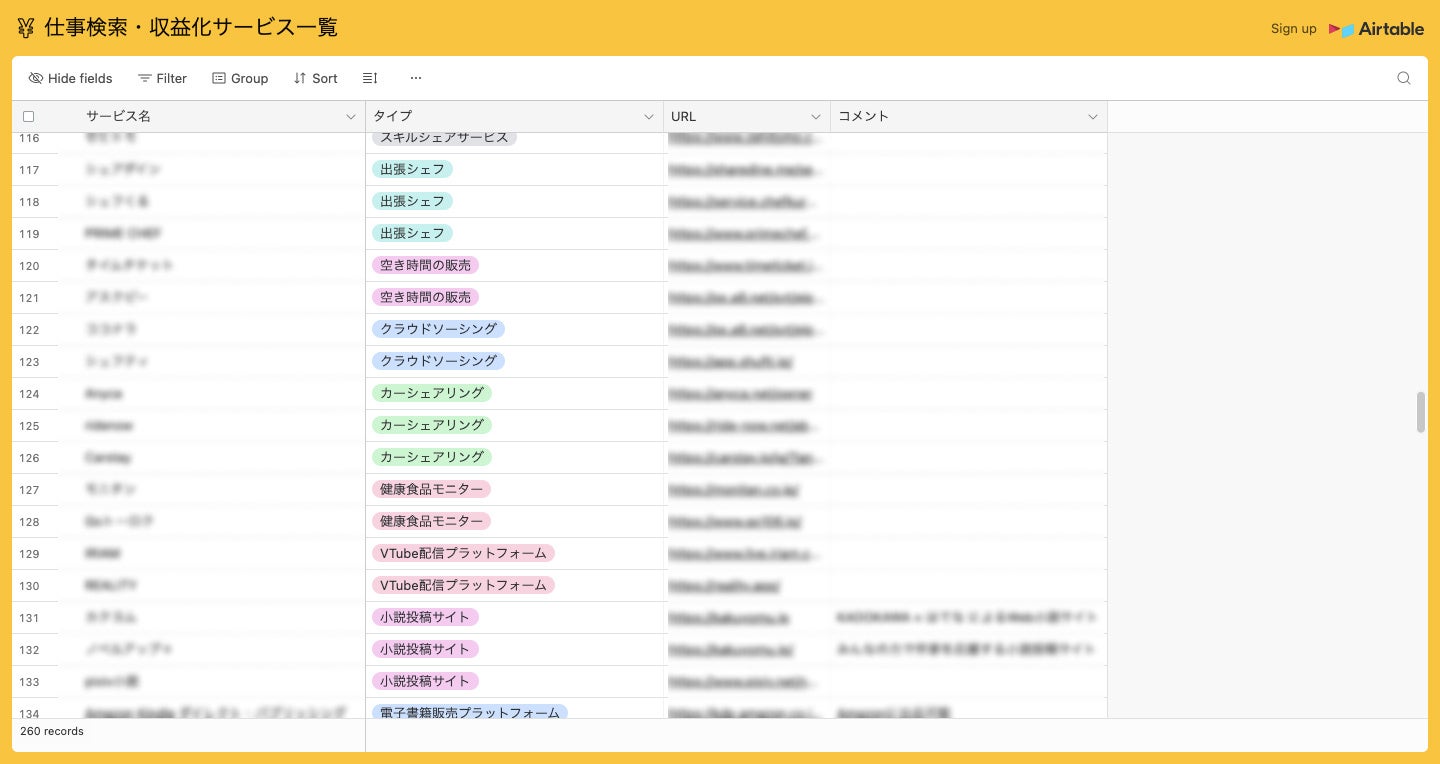Screen dimensions: 1440x764
Task: Click the search magnifier icon
Action: pyautogui.click(x=1404, y=78)
